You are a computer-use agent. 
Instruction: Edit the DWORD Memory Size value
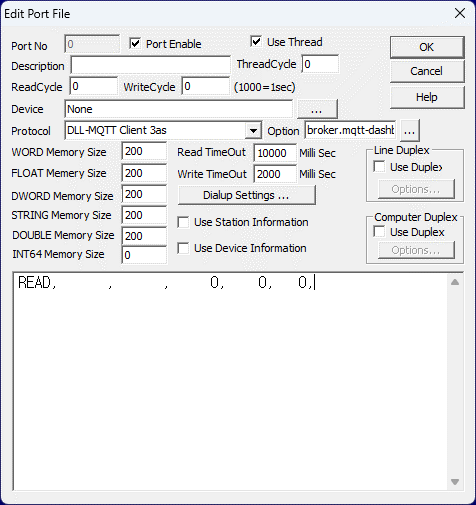click(x=144, y=194)
